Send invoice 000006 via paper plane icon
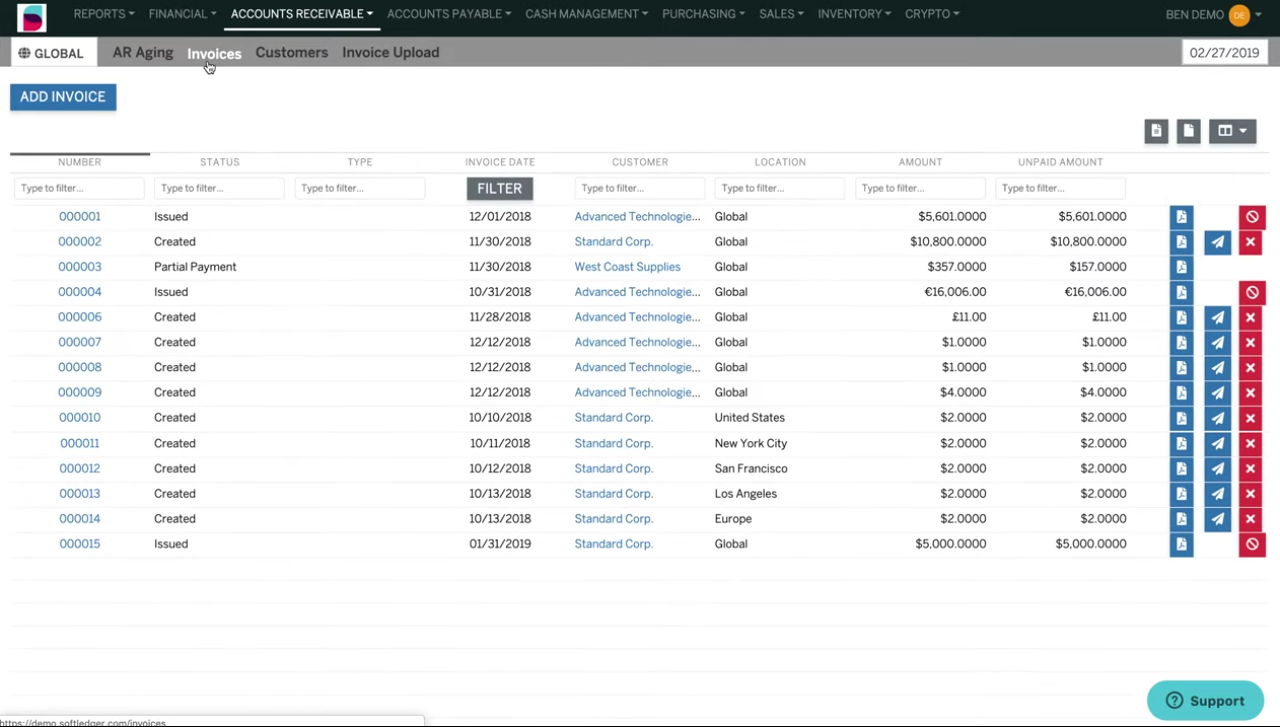 1217,318
